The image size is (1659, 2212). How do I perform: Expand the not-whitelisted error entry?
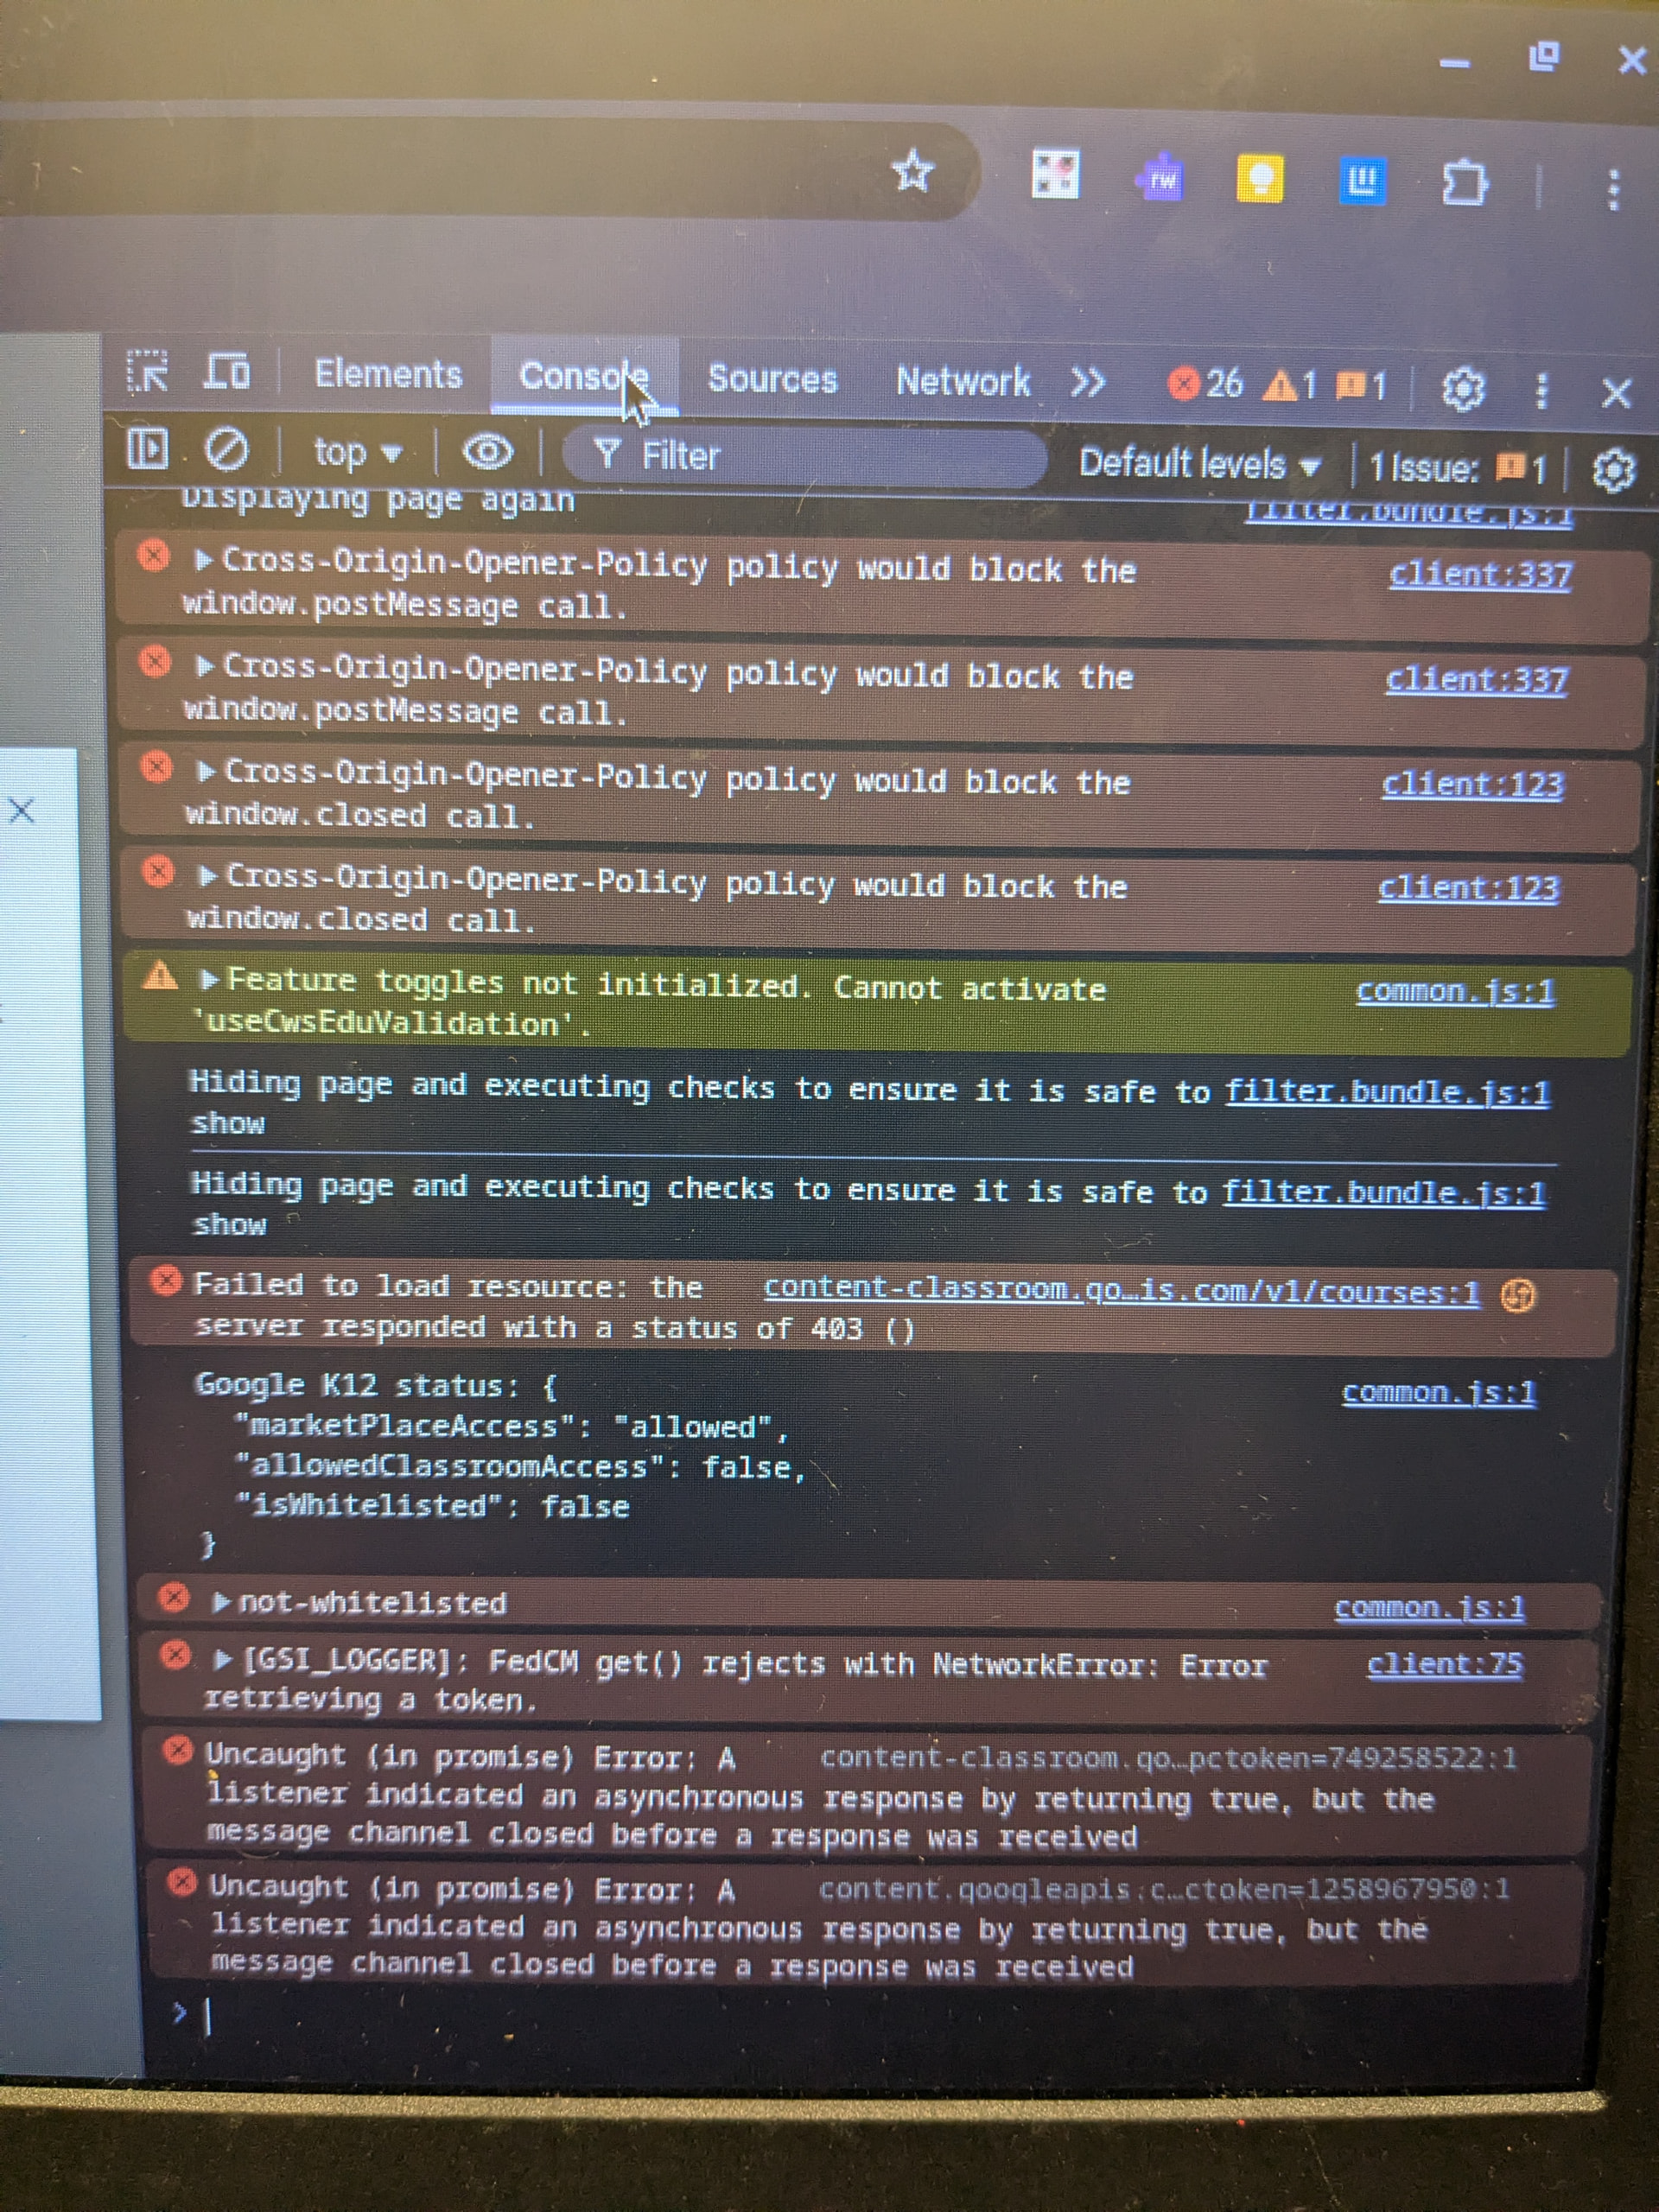(221, 1602)
